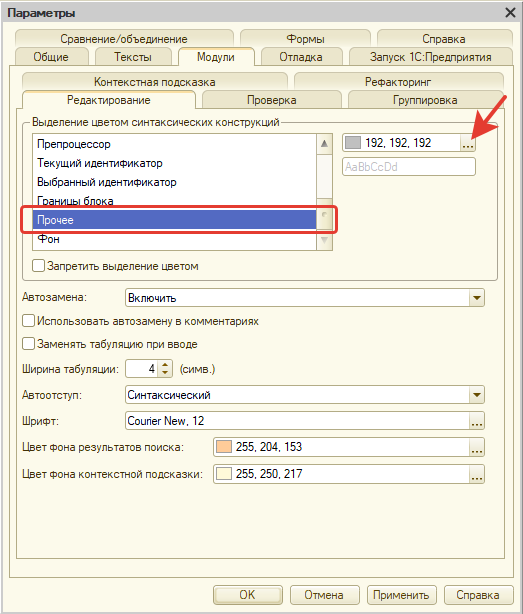Click syntax list scroll down arrow

point(324,240)
